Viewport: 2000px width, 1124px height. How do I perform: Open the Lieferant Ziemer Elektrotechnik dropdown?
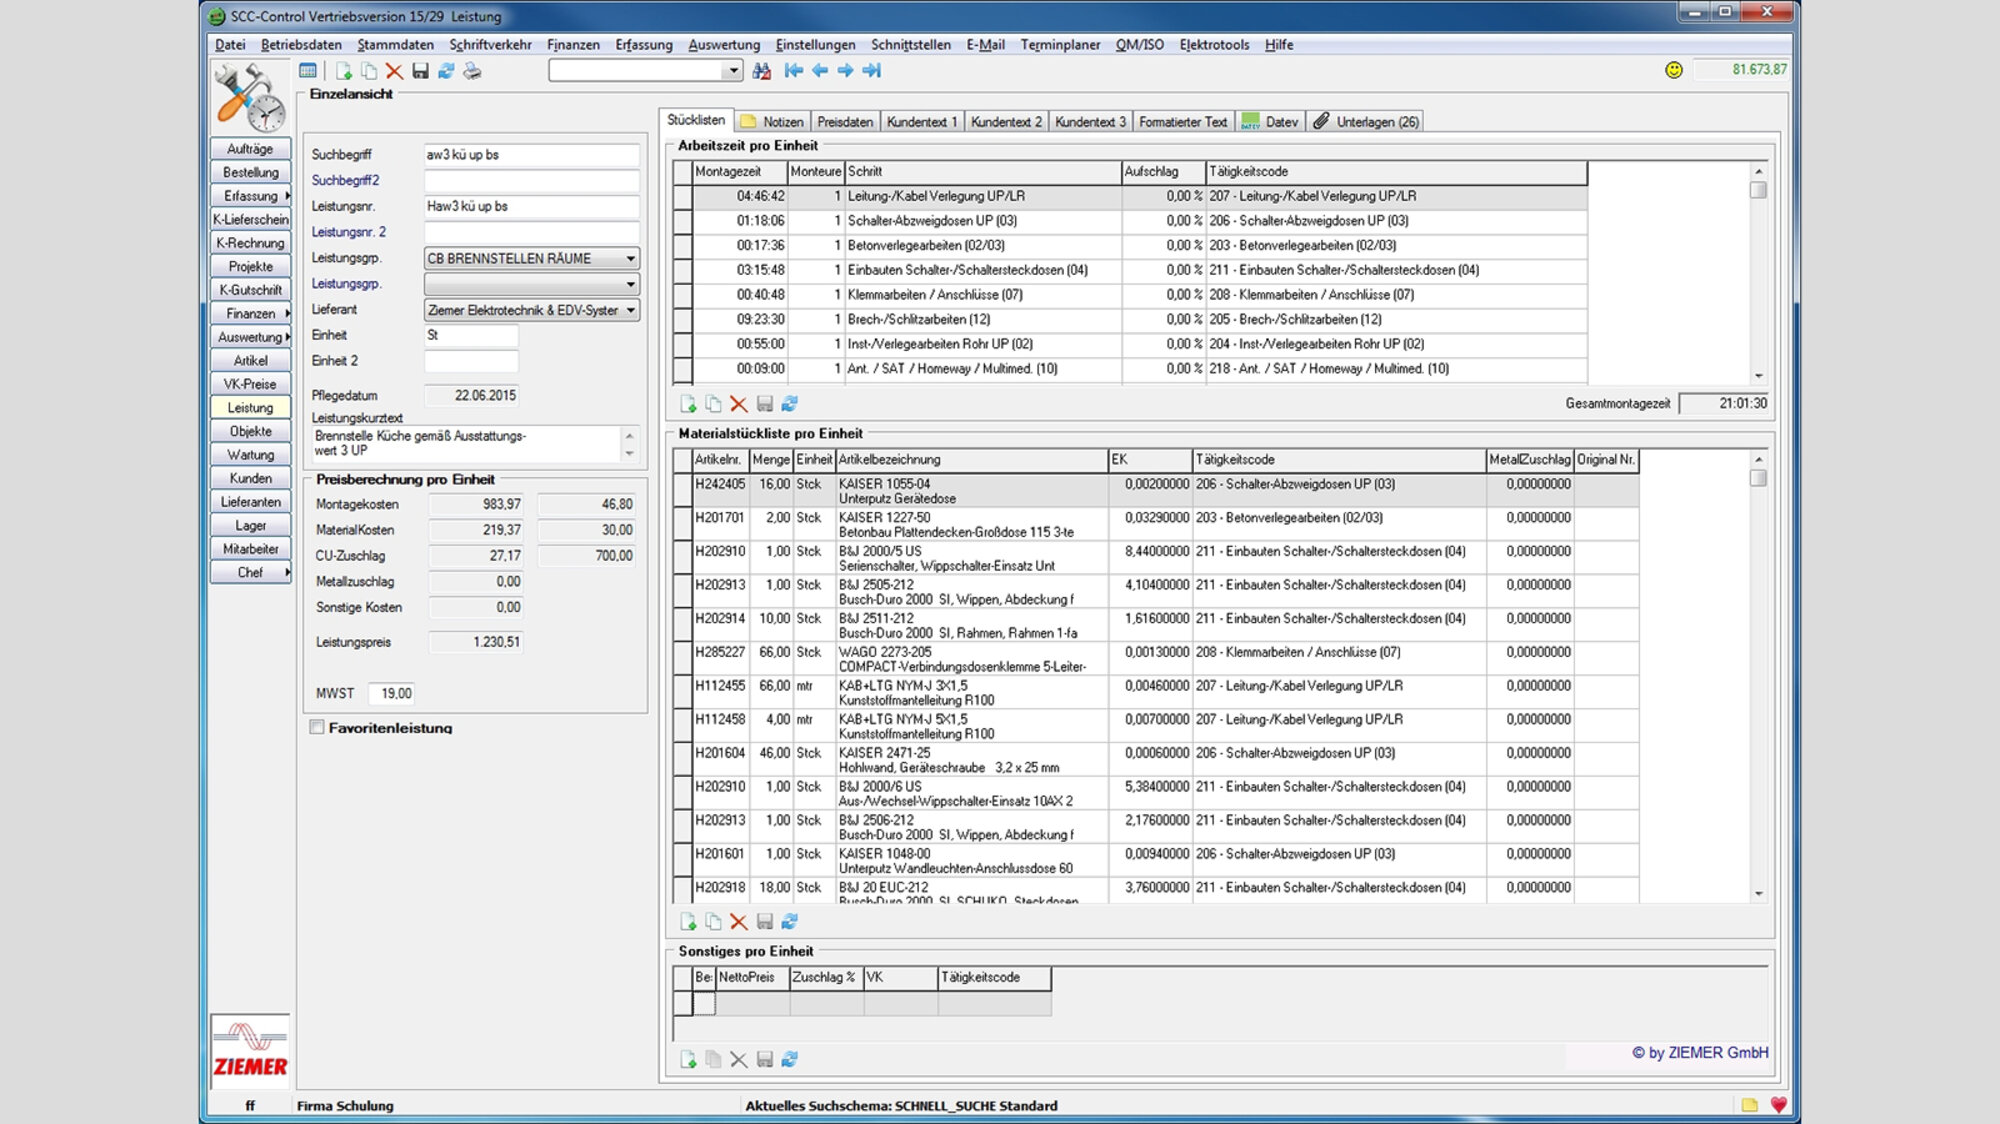click(630, 310)
